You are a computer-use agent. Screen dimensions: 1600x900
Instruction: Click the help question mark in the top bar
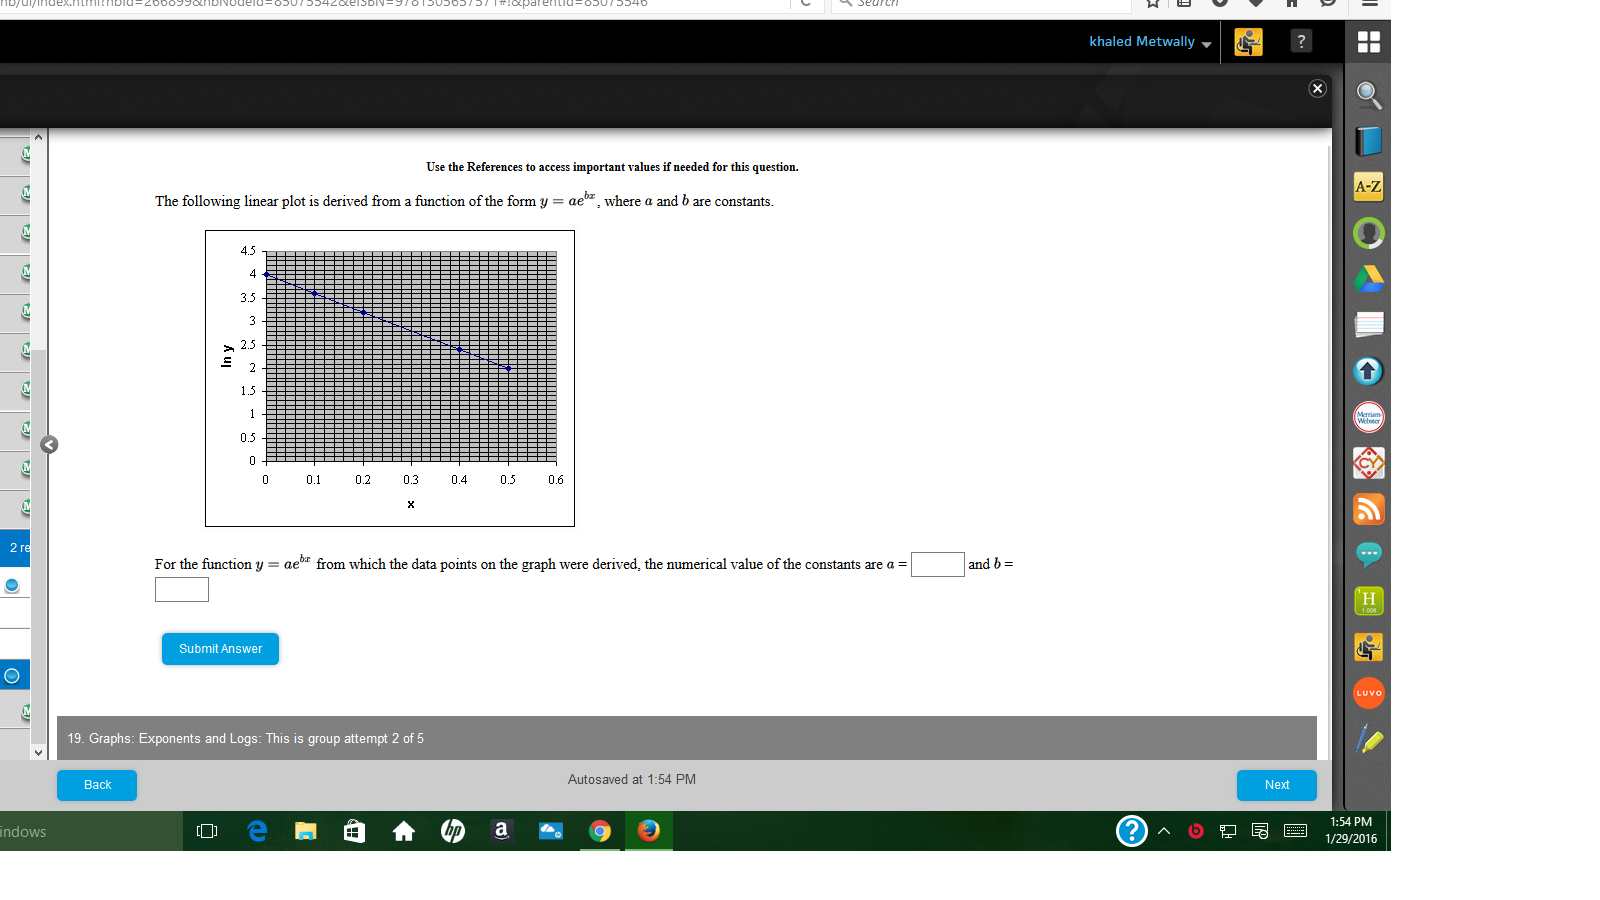[x=1300, y=42]
